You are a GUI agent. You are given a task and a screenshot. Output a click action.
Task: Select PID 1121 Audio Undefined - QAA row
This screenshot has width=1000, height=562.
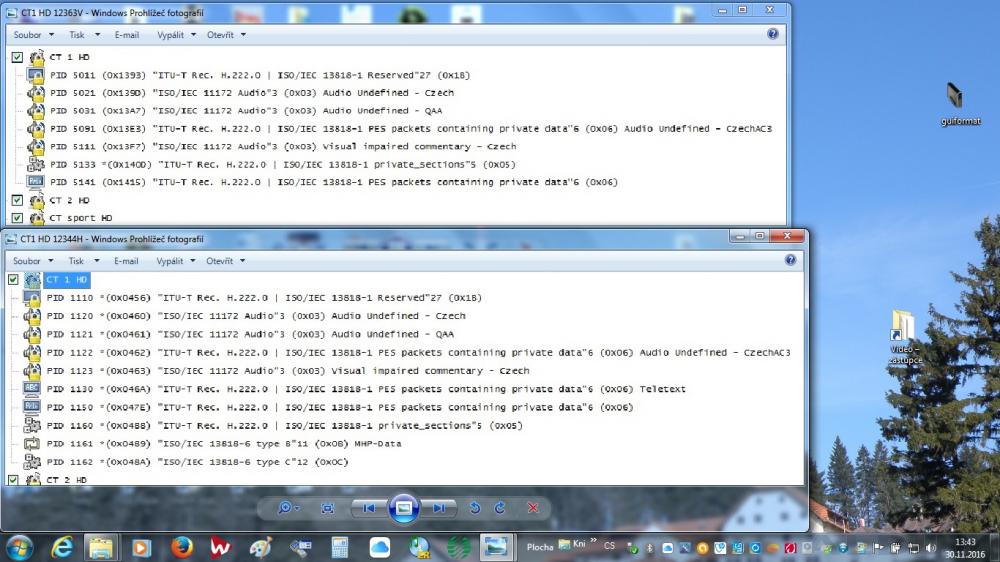(x=250, y=334)
